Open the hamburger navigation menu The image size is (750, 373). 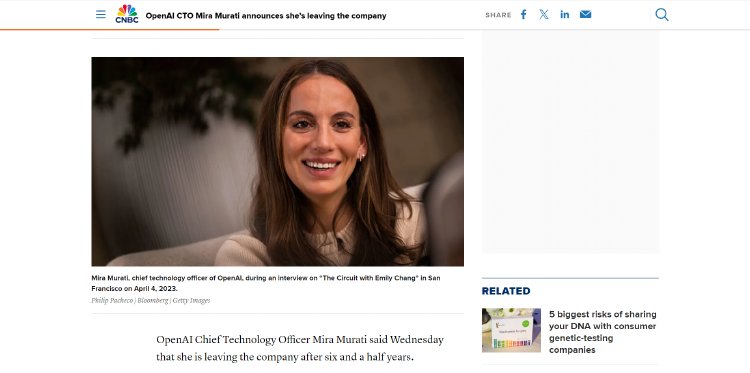(x=100, y=14)
